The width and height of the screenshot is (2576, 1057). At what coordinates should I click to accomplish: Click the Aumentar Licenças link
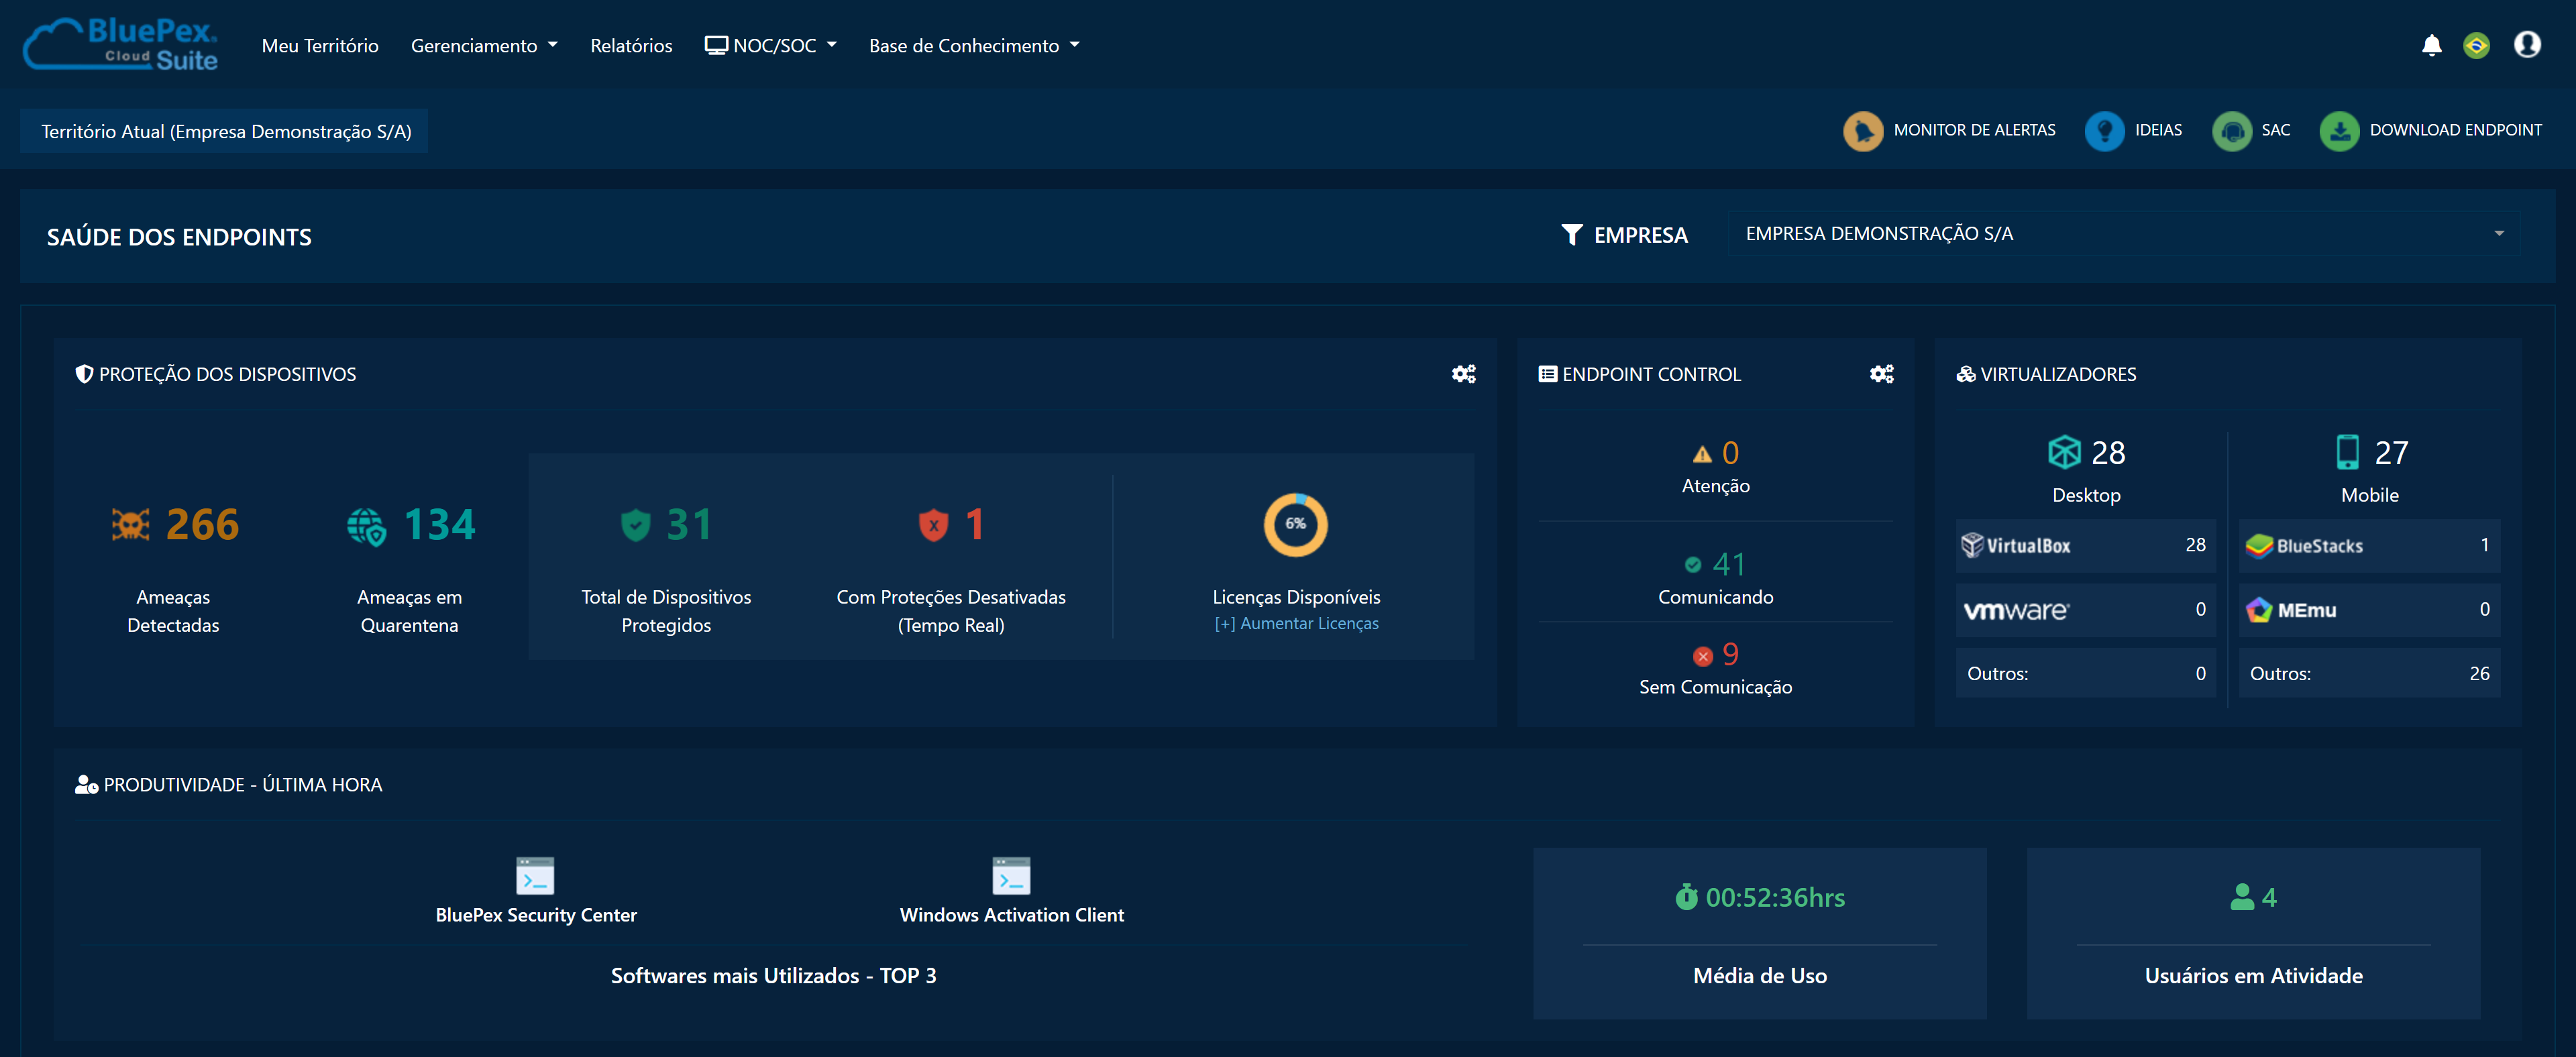pyautogui.click(x=1296, y=623)
